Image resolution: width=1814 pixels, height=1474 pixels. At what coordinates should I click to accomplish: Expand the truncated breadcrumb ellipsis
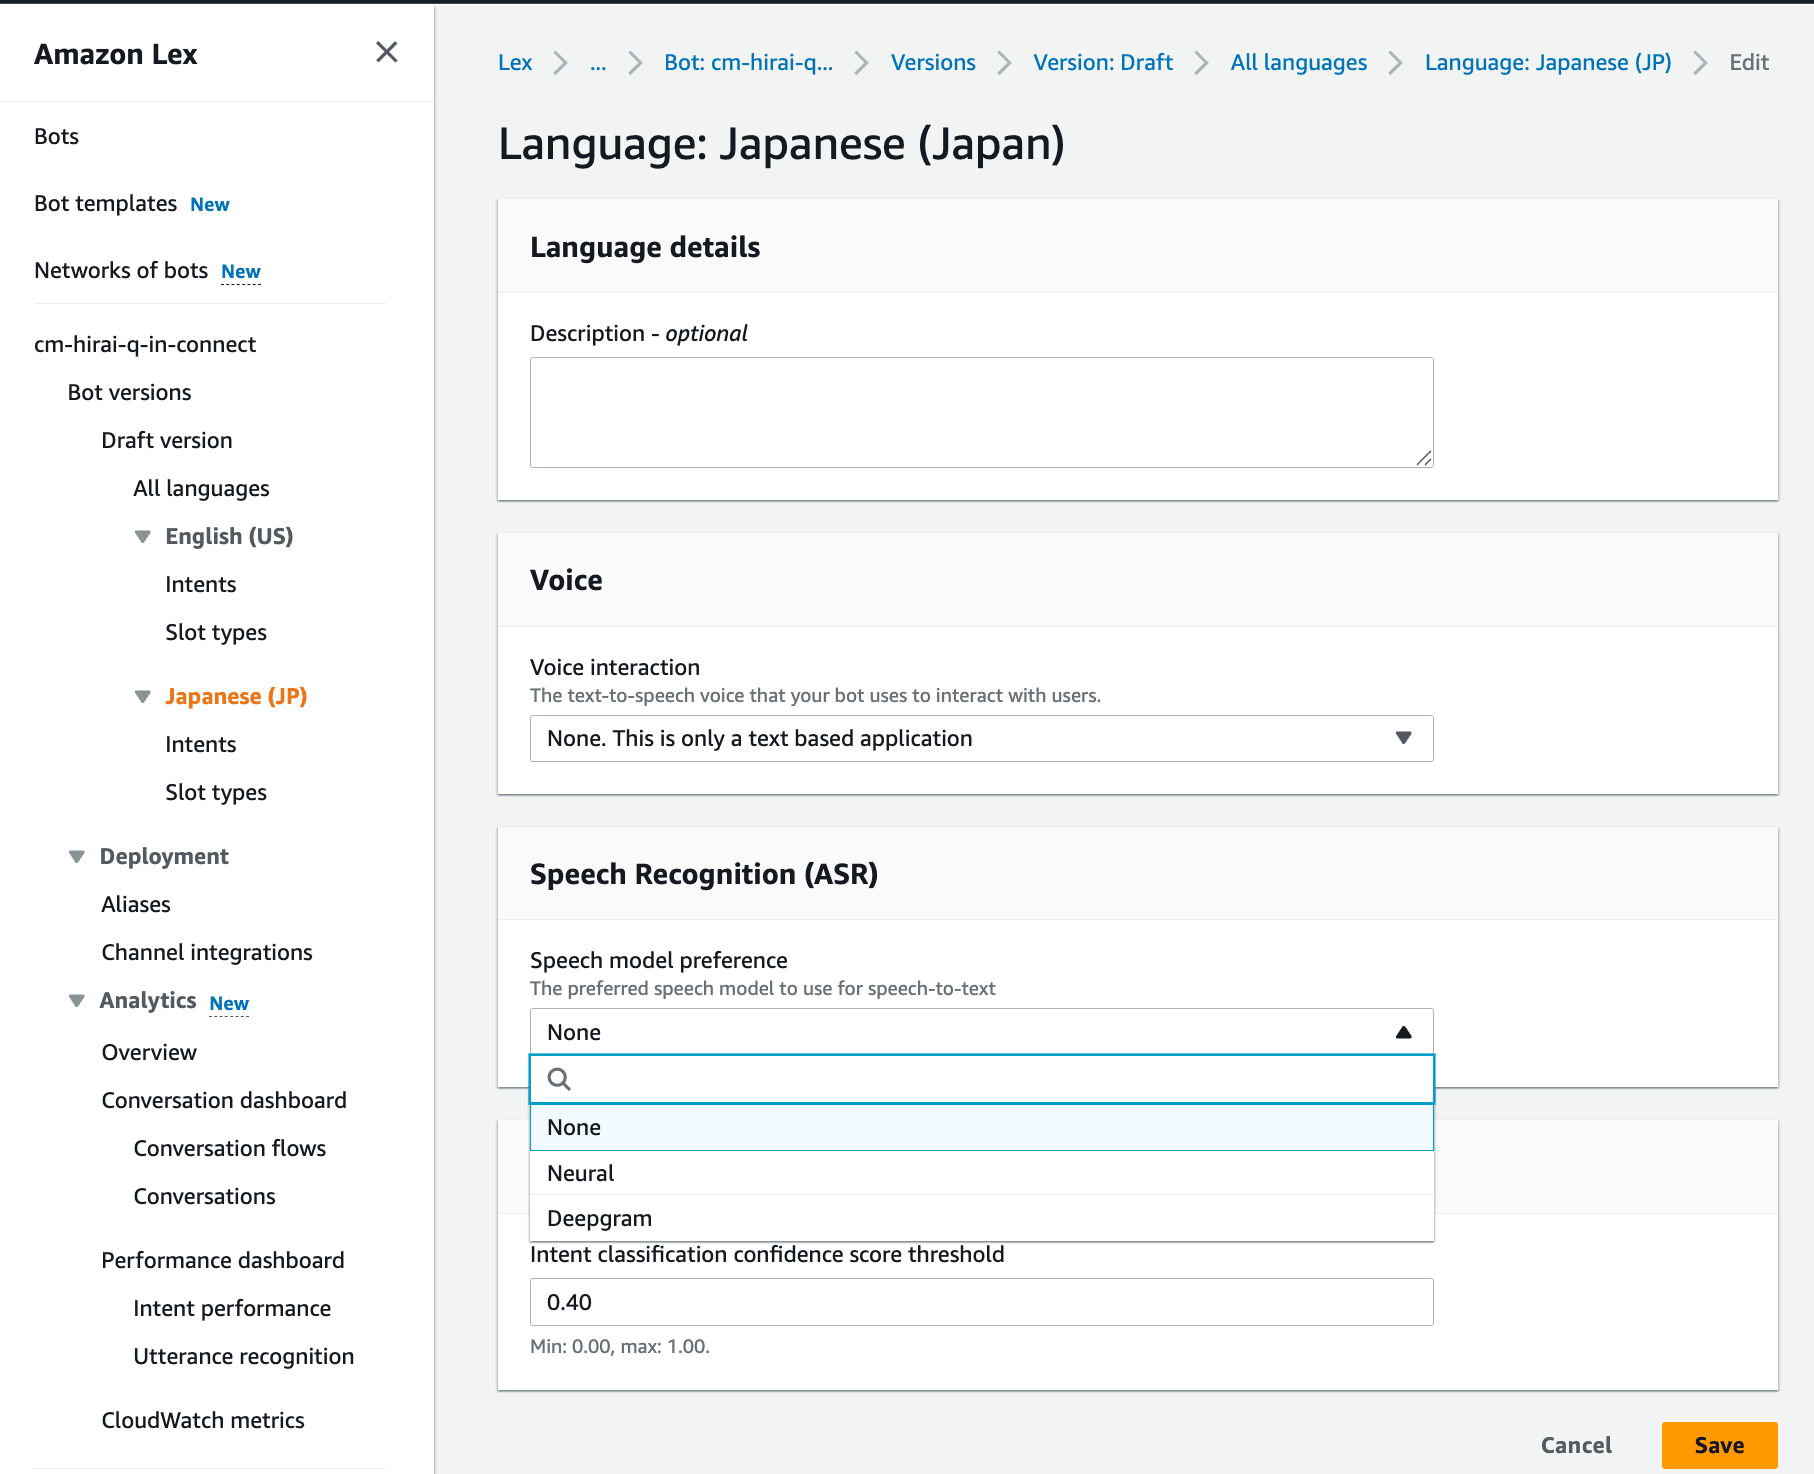[x=598, y=63]
